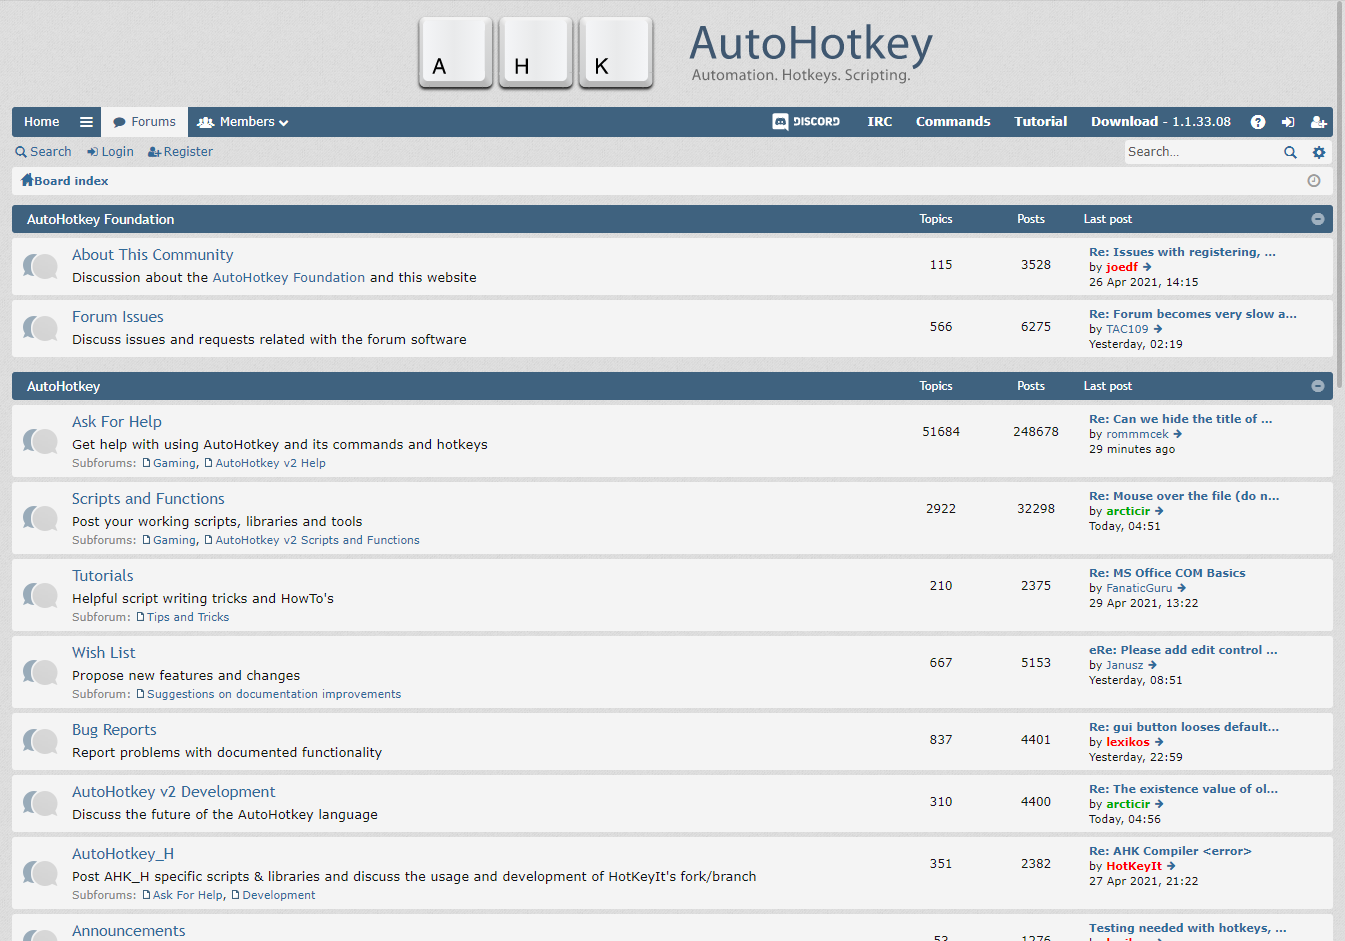View latest post arrow beside TAC109
The width and height of the screenshot is (1345, 941).
1158,329
